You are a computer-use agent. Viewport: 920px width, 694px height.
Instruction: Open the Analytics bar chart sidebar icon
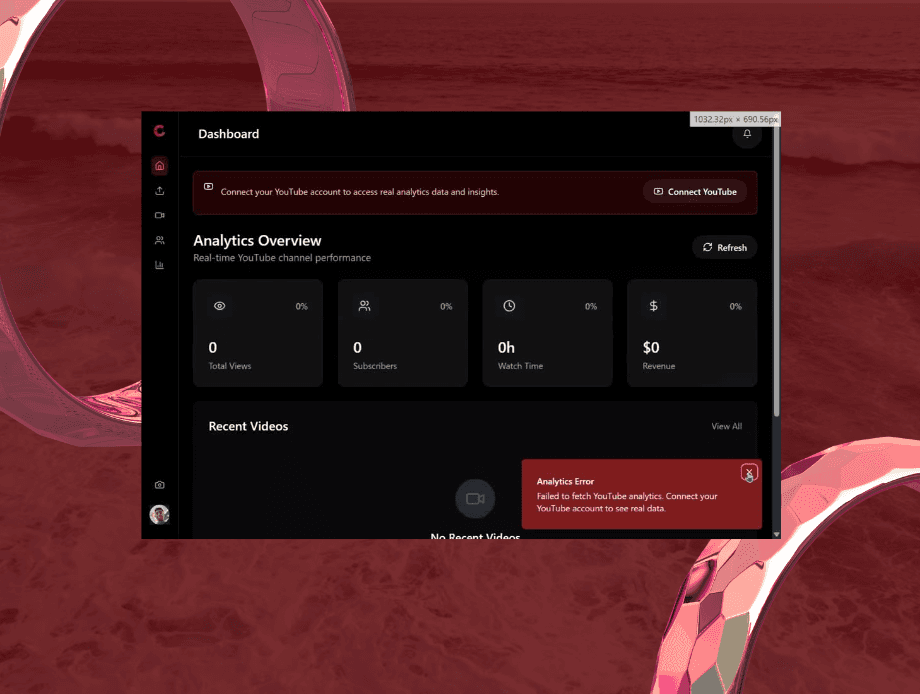(x=160, y=265)
